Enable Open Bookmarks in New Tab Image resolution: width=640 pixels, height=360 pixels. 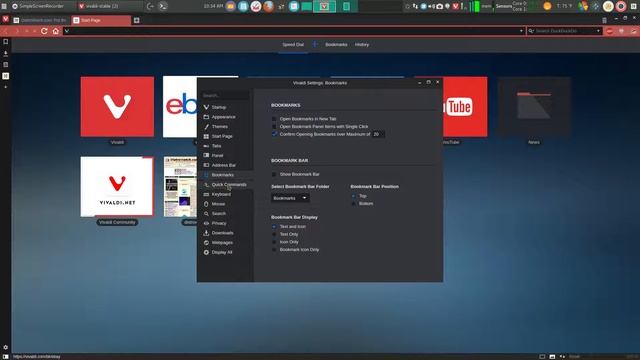point(274,119)
